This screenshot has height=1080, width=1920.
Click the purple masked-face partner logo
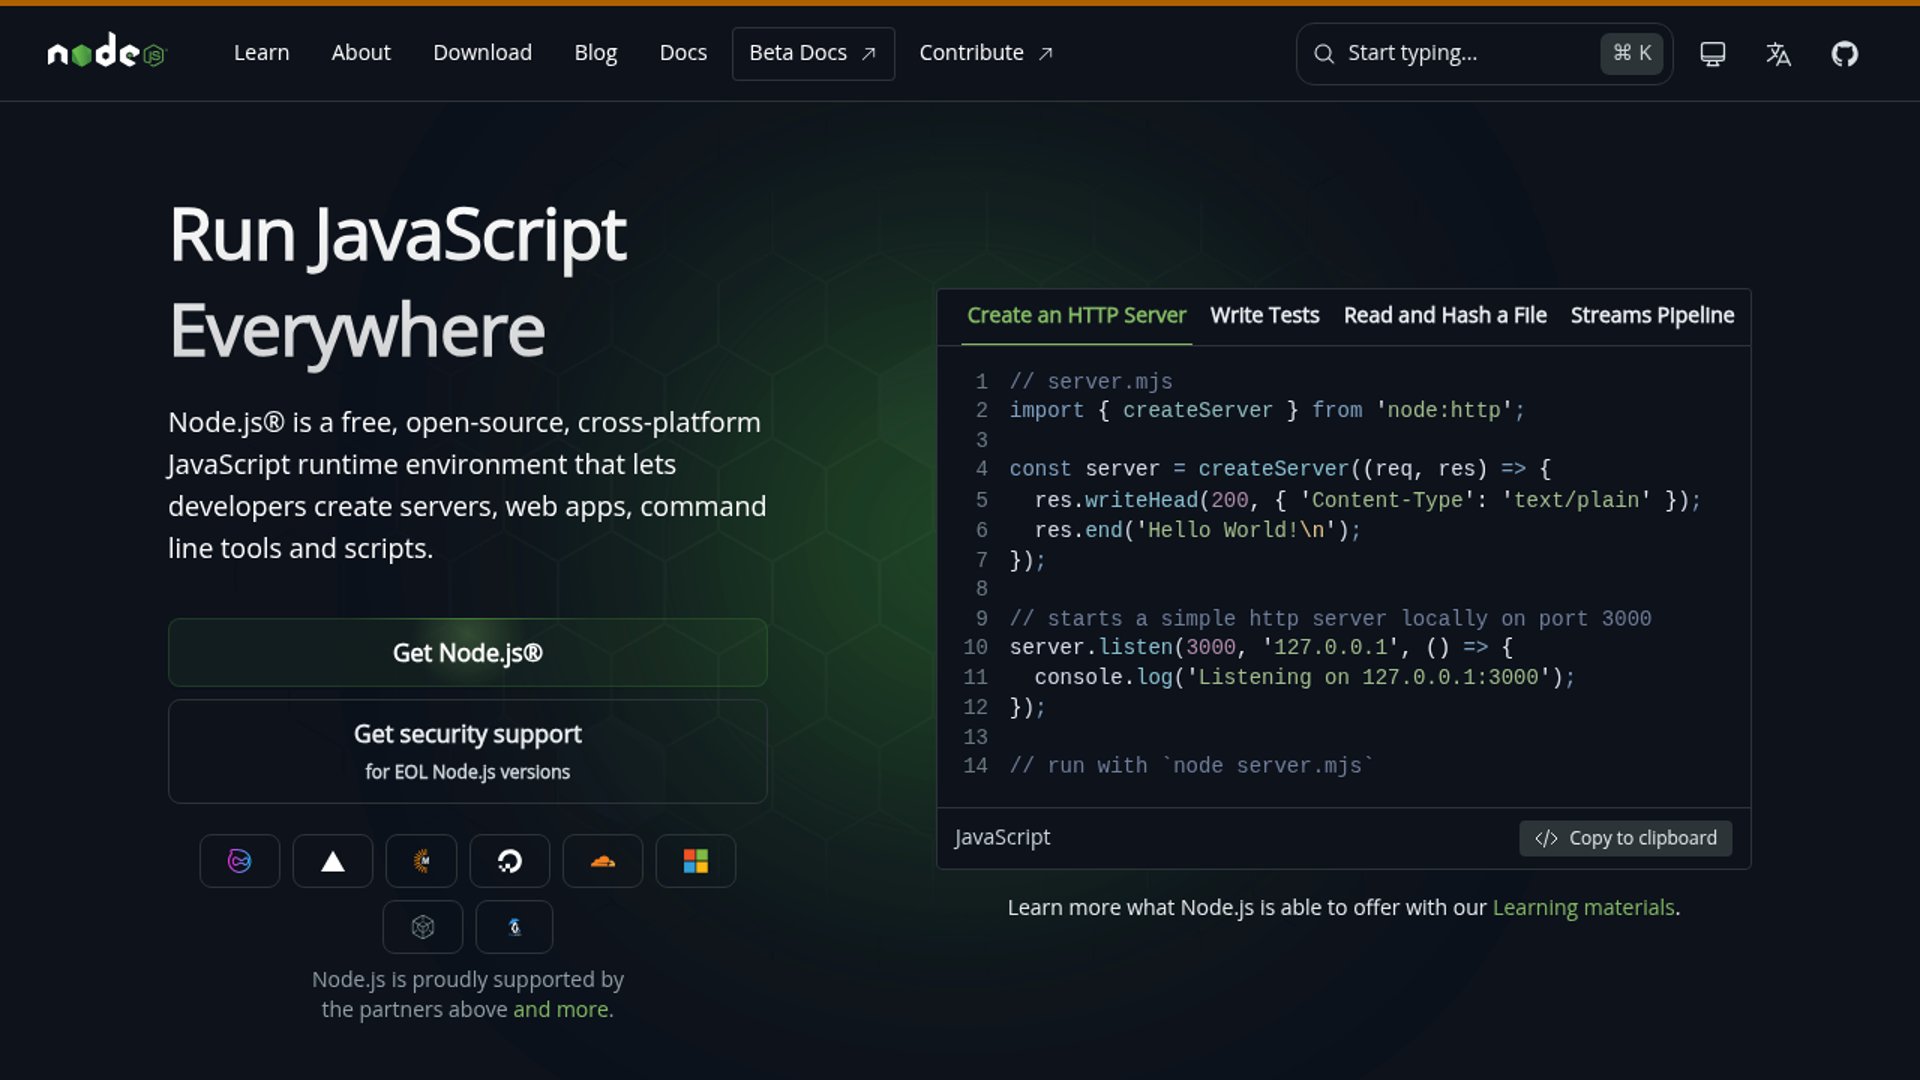point(240,861)
